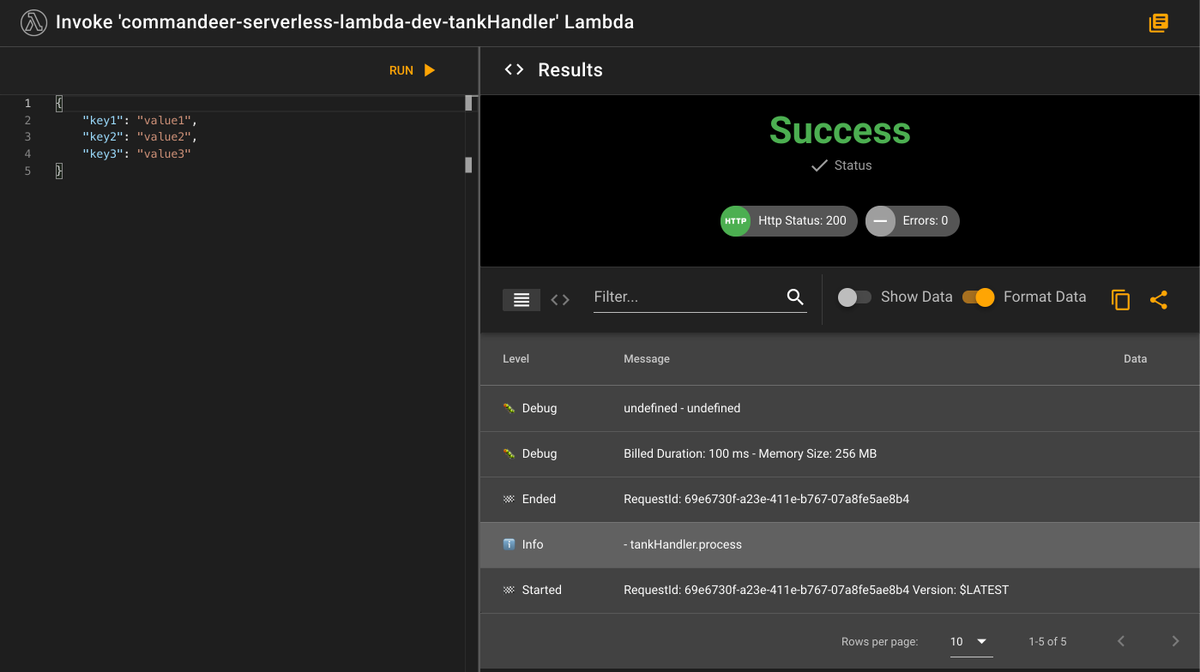The height and width of the screenshot is (672, 1200).
Task: Click the key1 line in JSON editor
Action: coord(140,120)
